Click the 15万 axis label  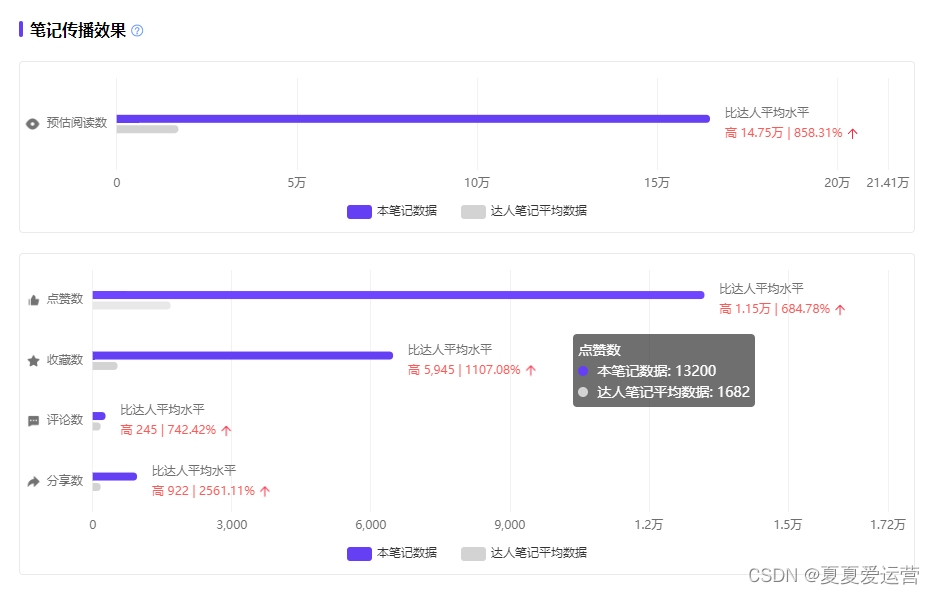(x=657, y=183)
